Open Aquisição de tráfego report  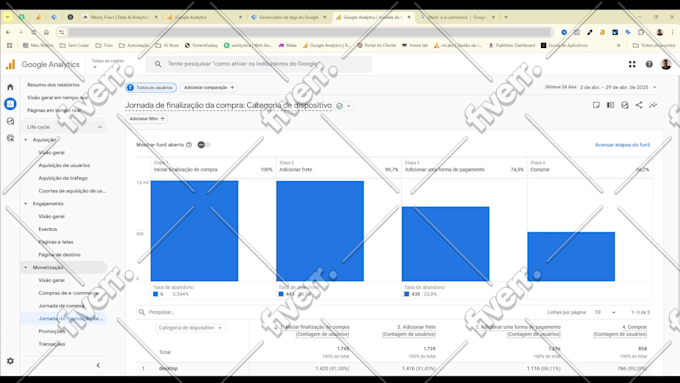click(63, 178)
